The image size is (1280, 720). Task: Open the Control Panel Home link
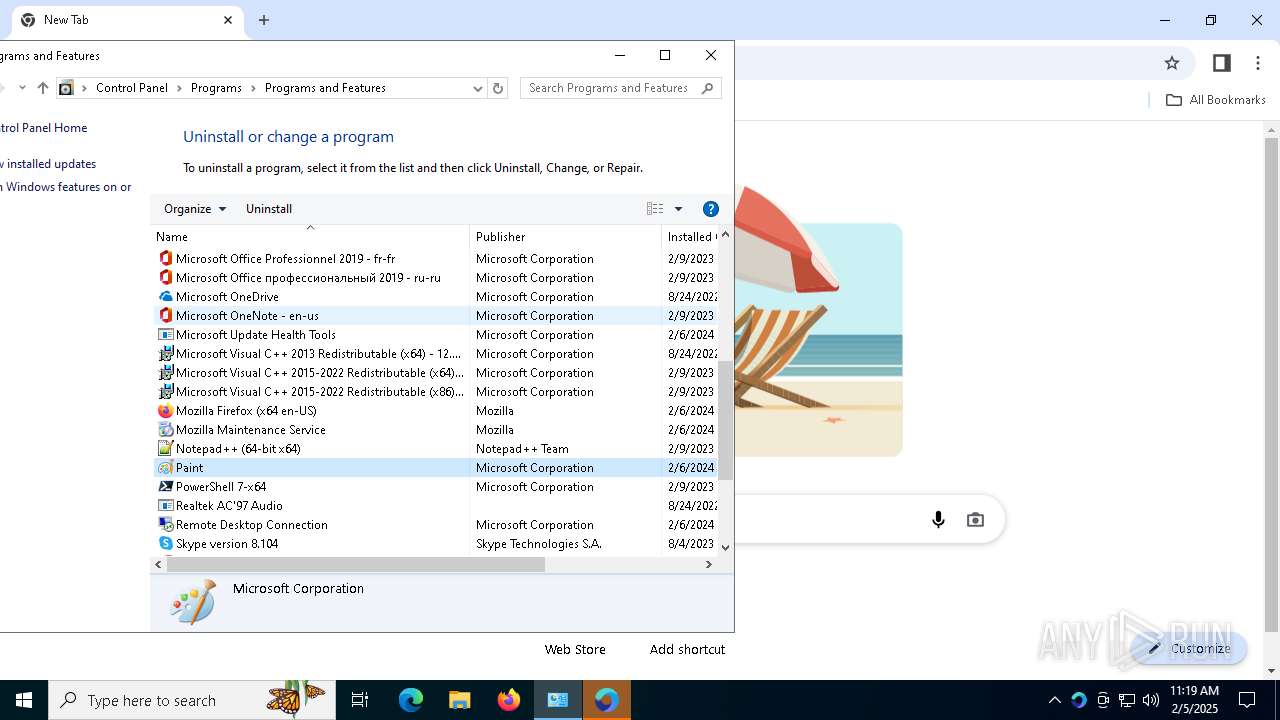coord(42,128)
